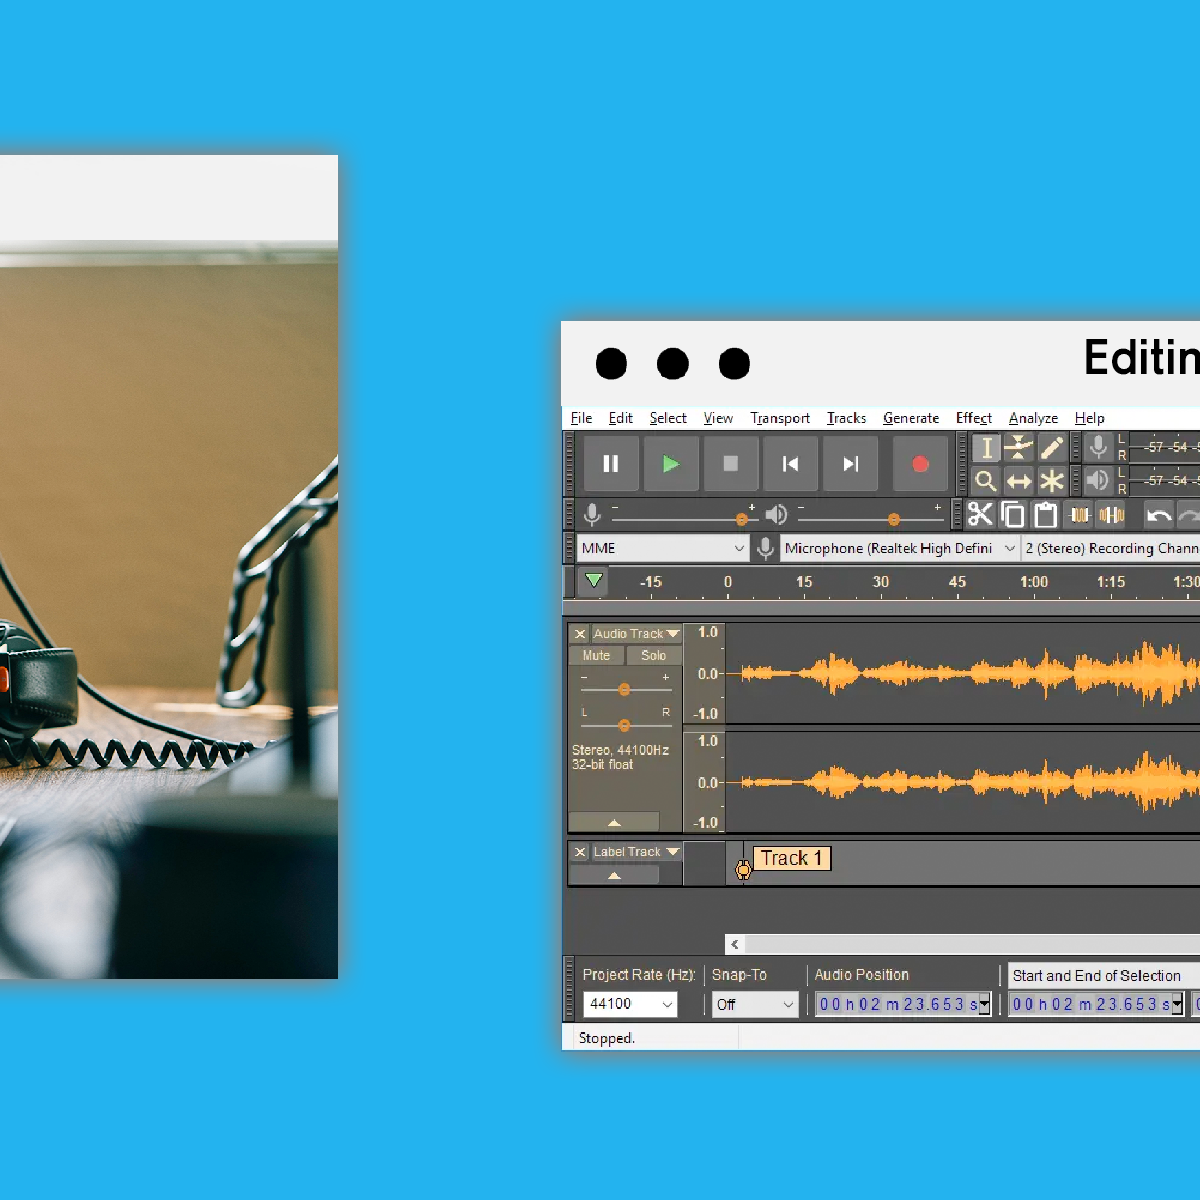The image size is (1200, 1200).
Task: Close the Audio Track with its X
Action: coord(580,634)
